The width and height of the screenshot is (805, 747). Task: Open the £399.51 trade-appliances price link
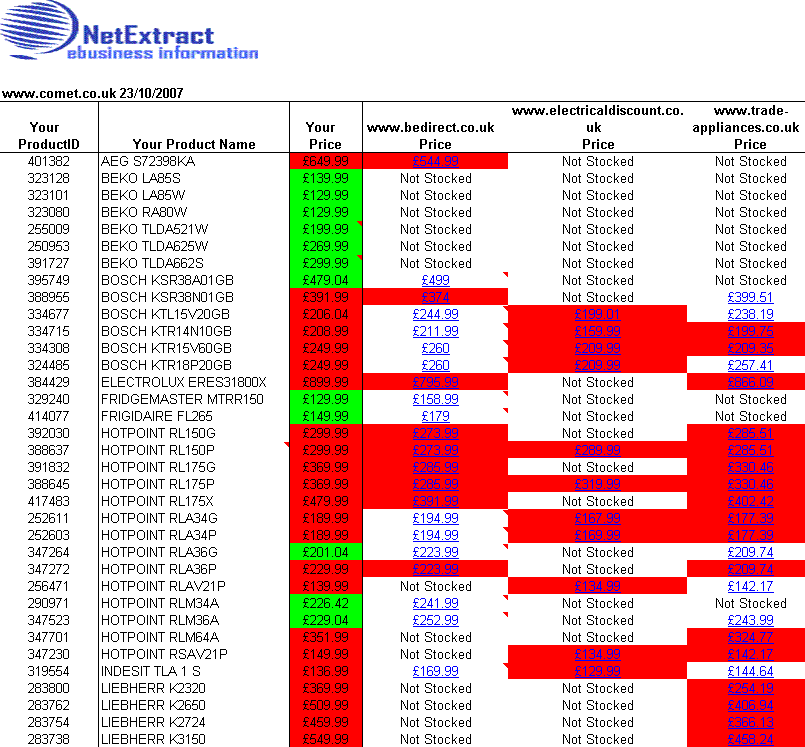pyautogui.click(x=750, y=297)
